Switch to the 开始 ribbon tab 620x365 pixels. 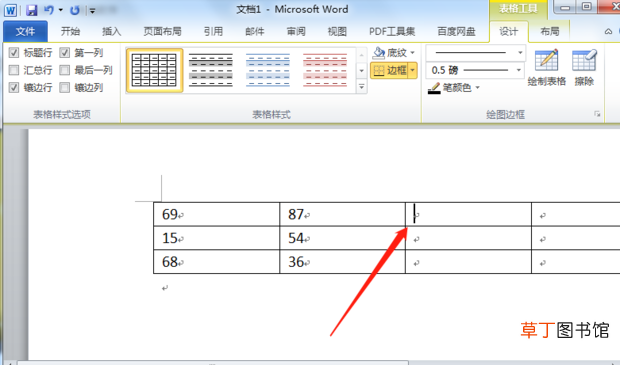click(x=70, y=31)
